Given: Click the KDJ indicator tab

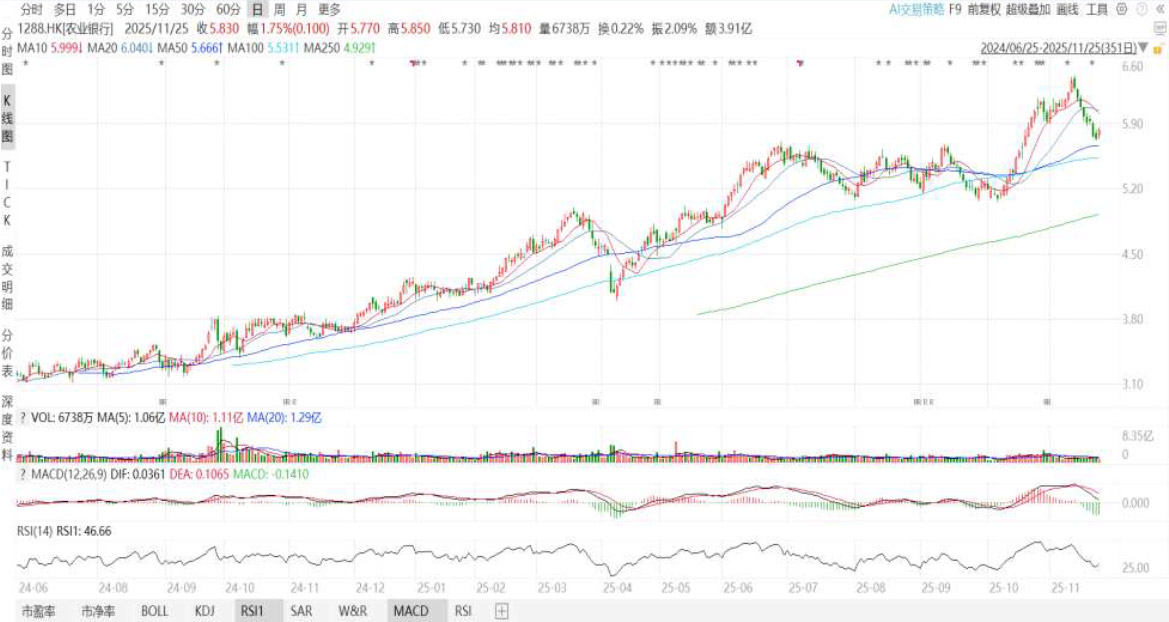Looking at the screenshot, I should [x=204, y=610].
